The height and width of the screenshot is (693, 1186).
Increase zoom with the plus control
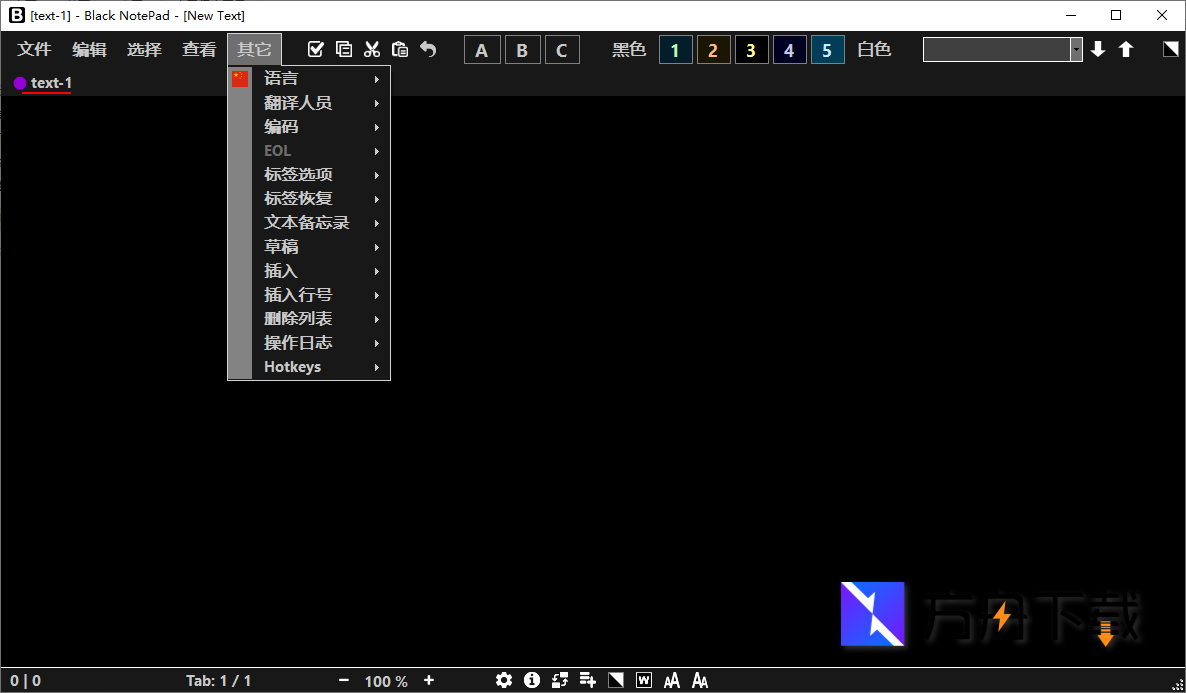428,680
